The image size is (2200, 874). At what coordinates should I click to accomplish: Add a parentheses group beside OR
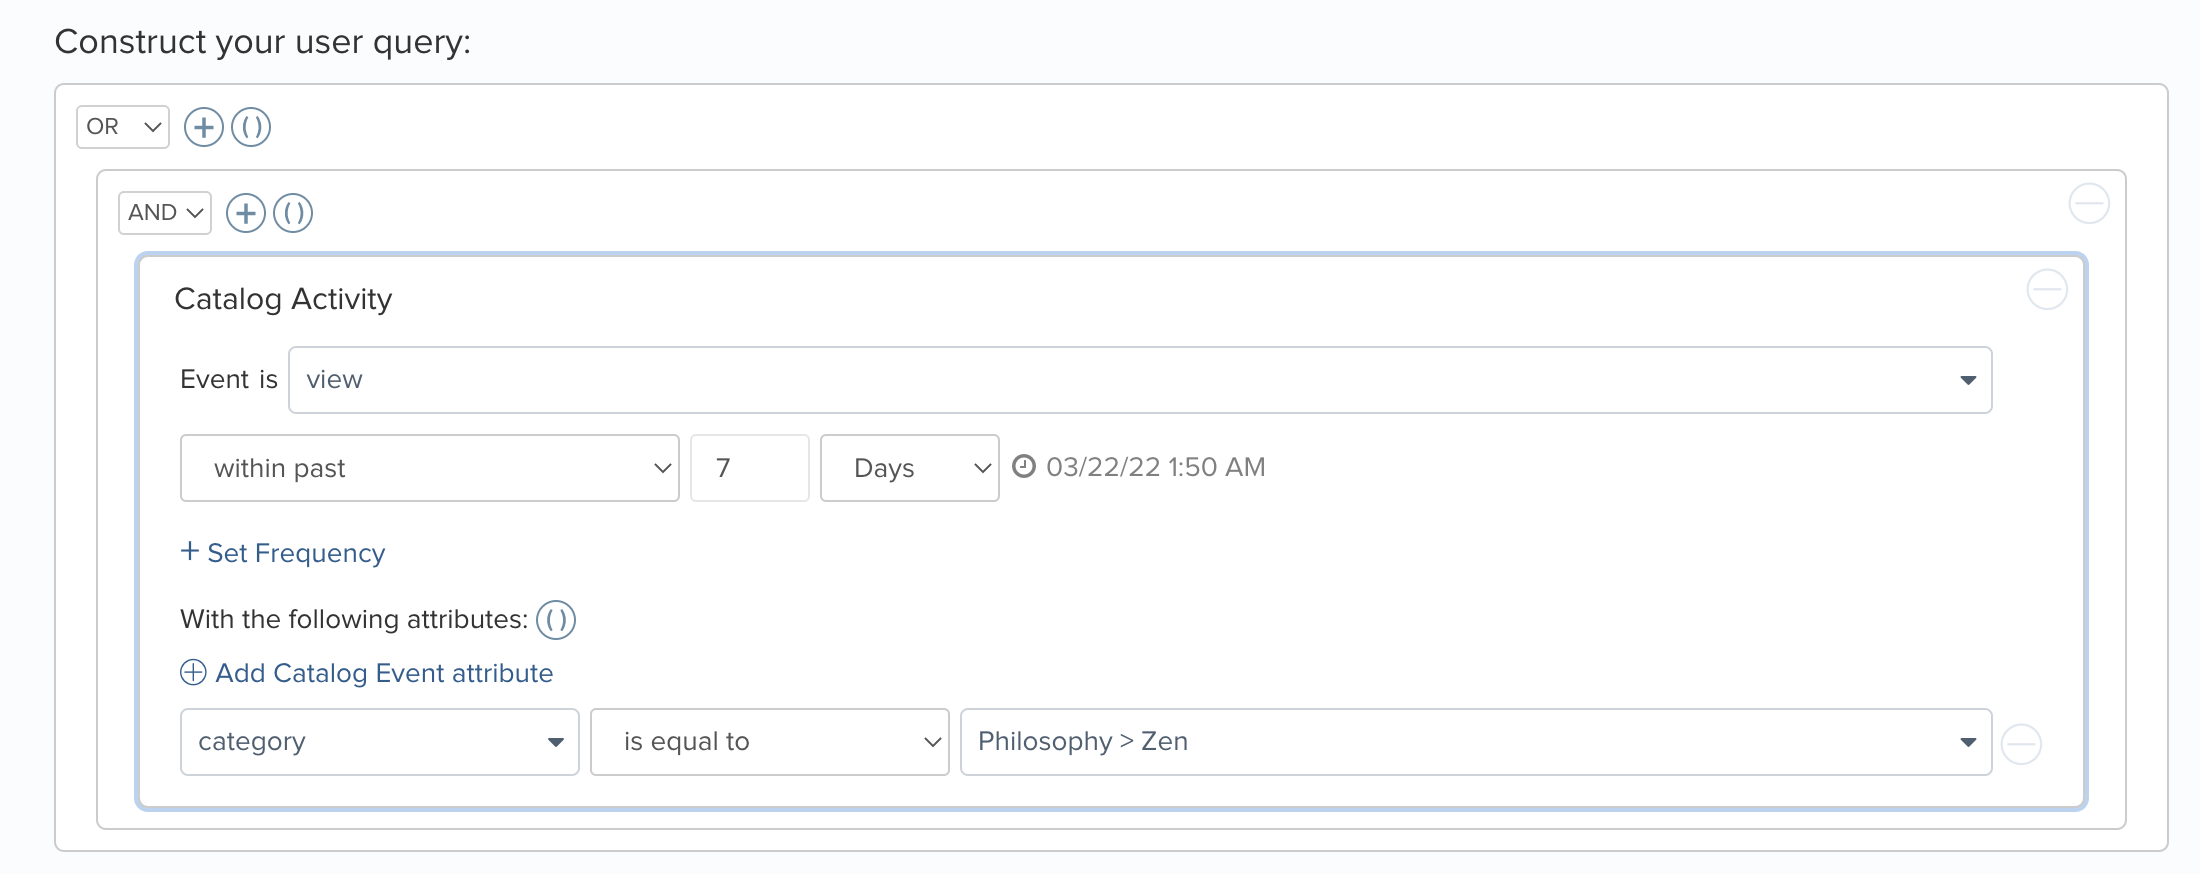point(251,127)
